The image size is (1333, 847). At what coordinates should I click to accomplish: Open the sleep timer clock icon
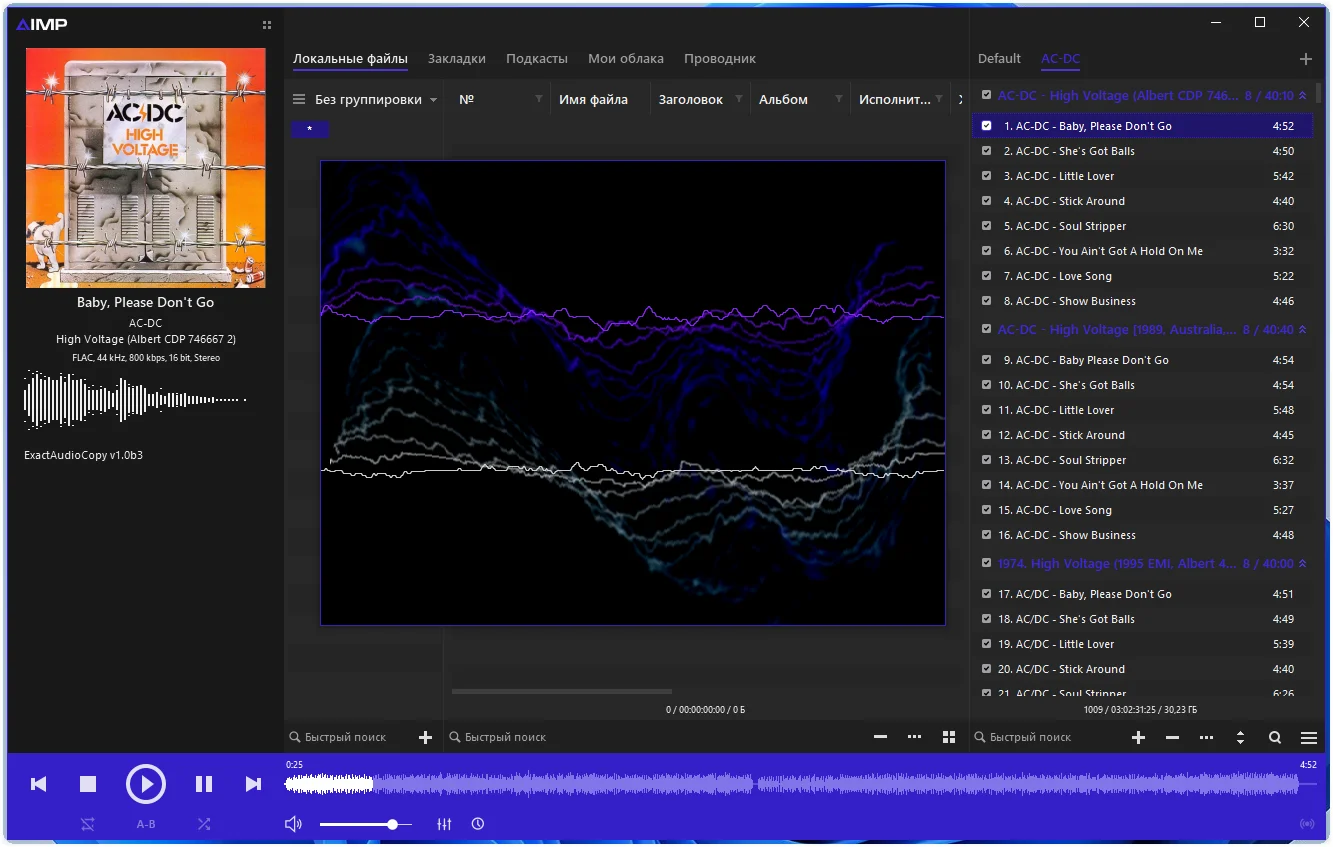click(x=478, y=824)
